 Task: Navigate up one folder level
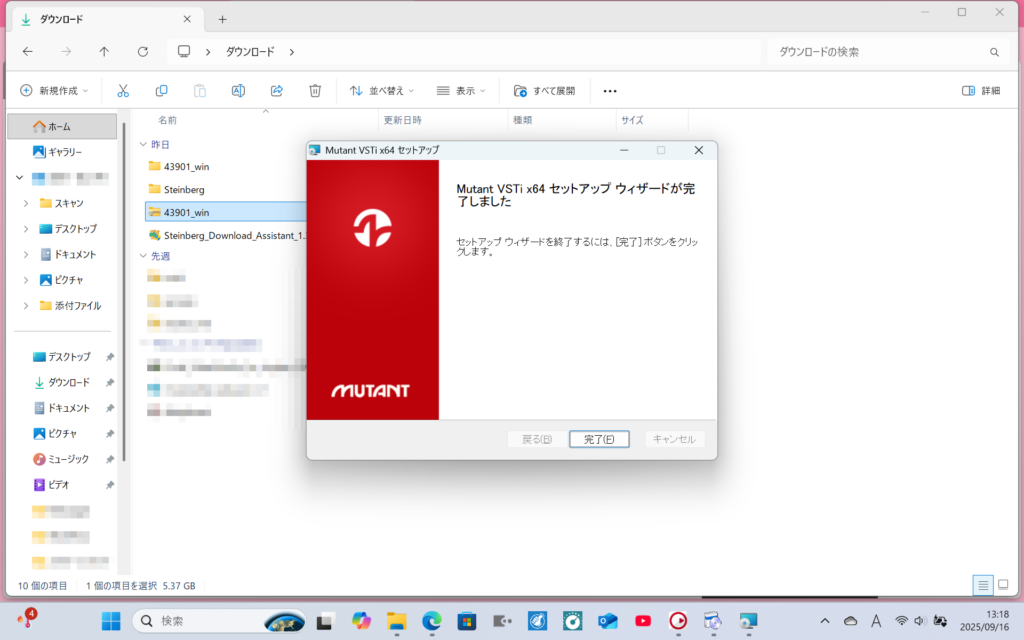tap(104, 51)
